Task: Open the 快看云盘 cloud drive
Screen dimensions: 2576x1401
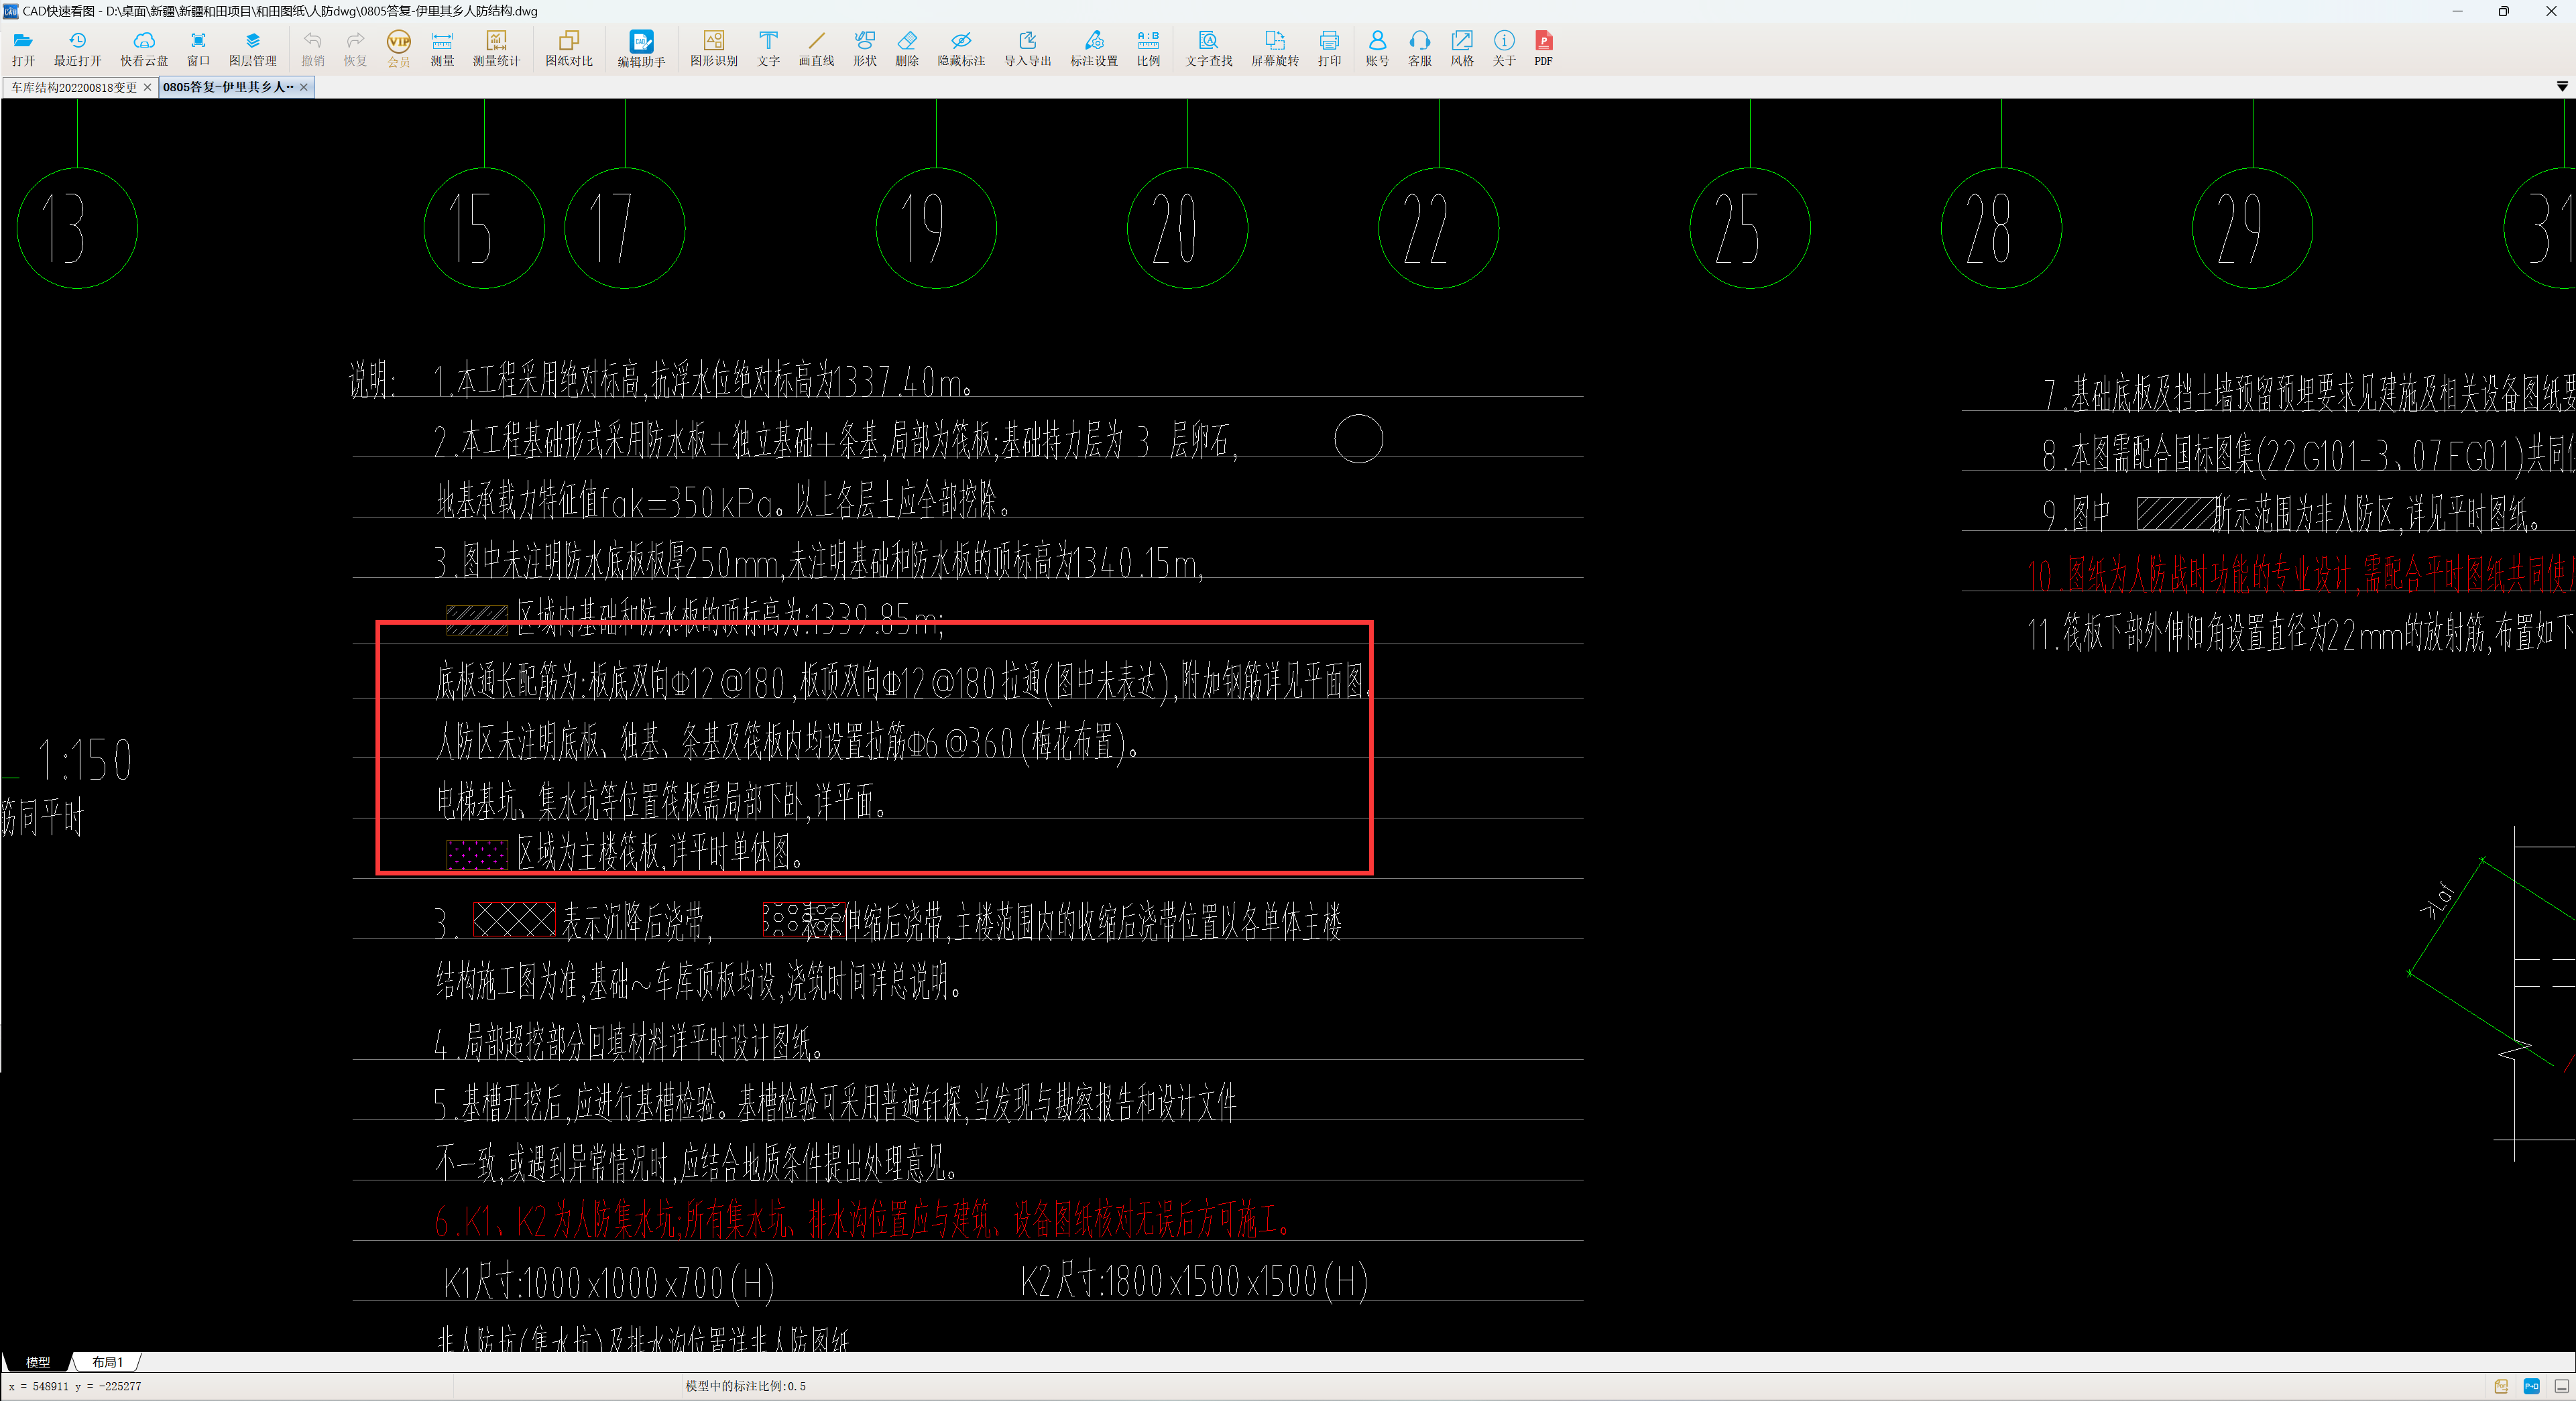Action: click(144, 48)
